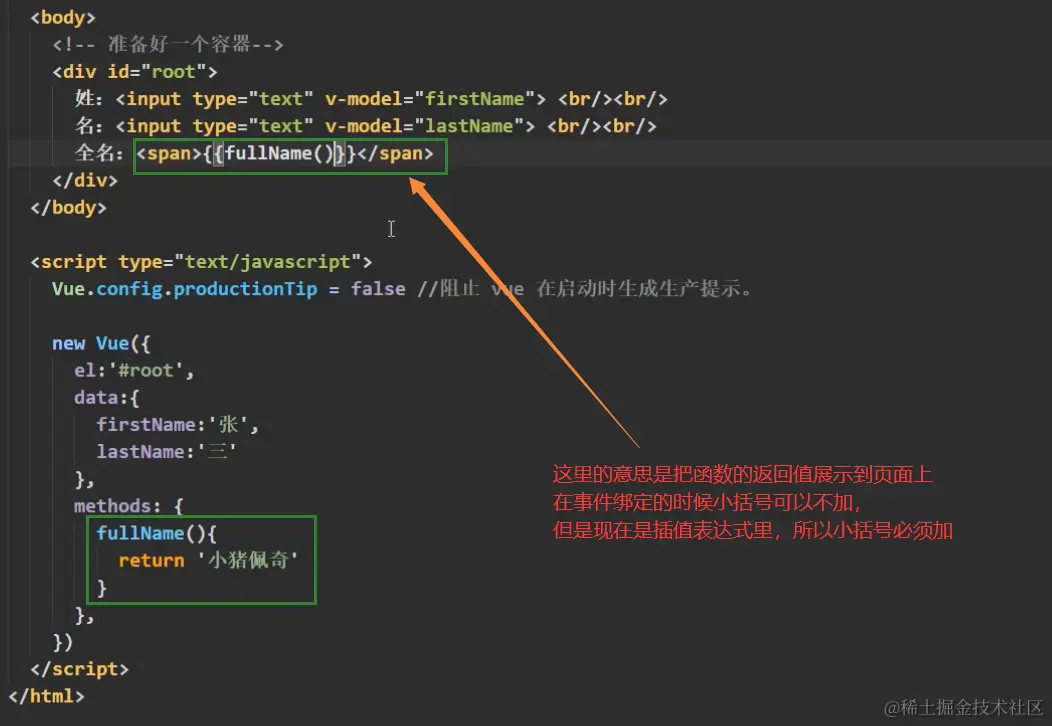This screenshot has height=726, width=1052.
Task: Click the closing </span> tag
Action: coord(395,153)
